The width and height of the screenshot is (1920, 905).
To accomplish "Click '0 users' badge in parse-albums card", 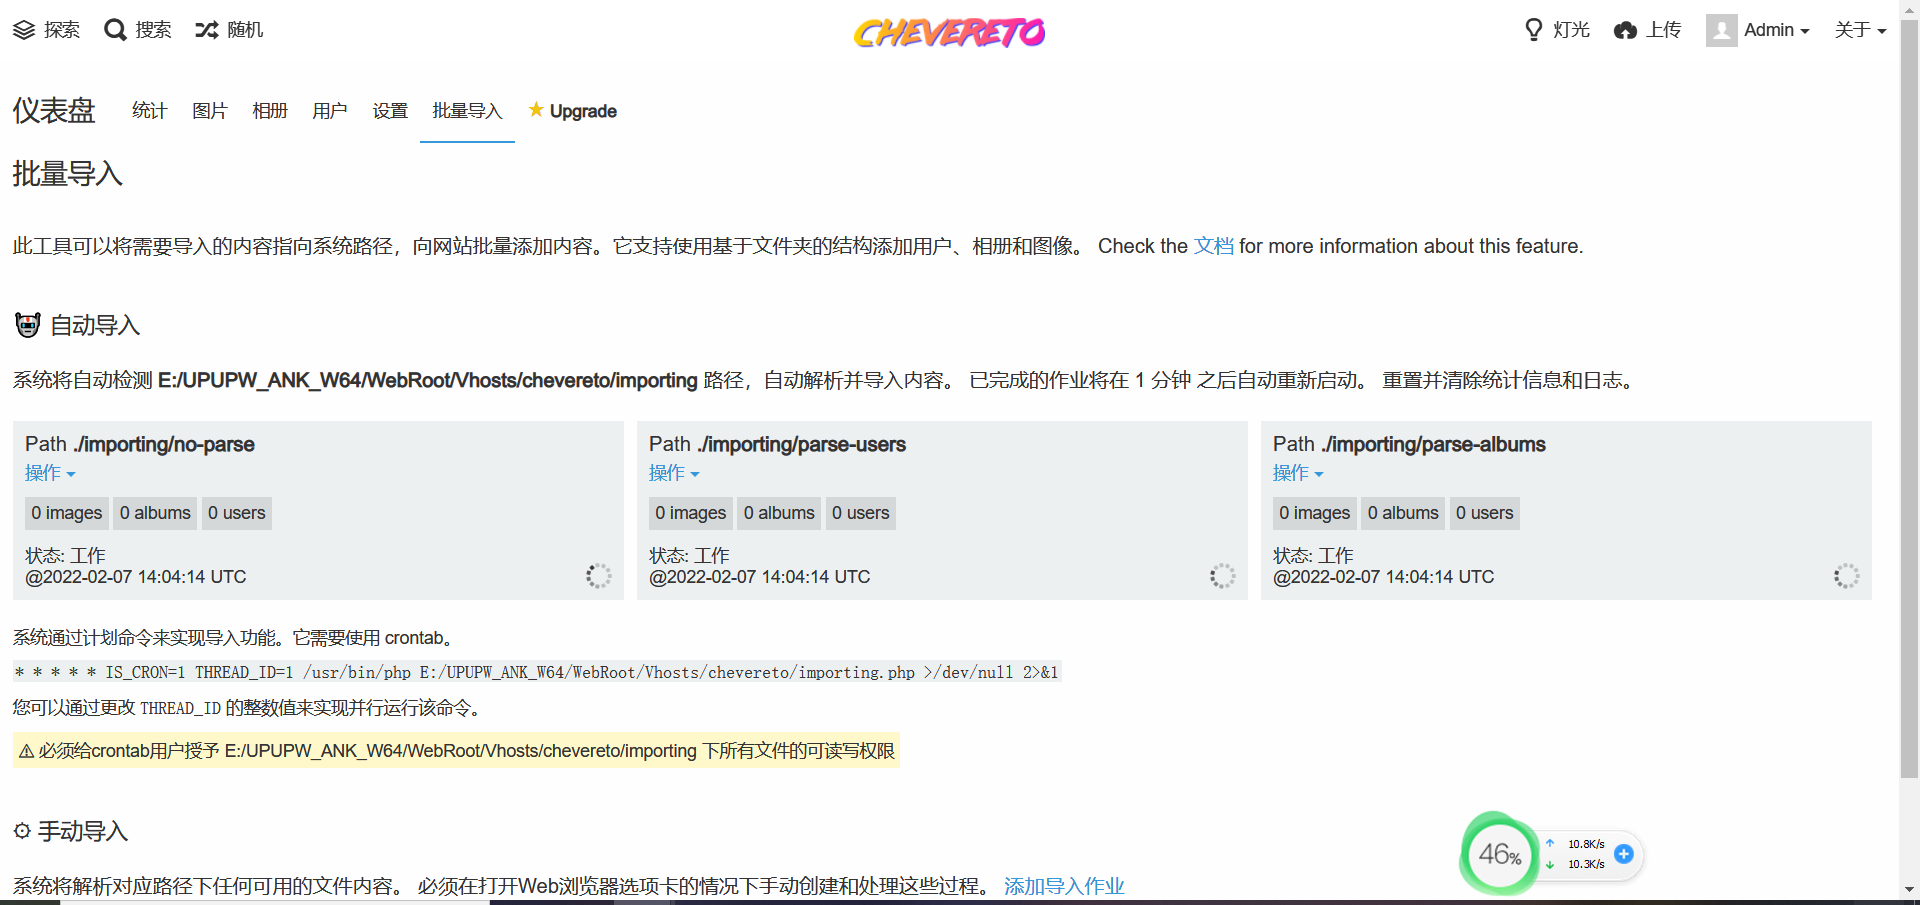I will tap(1485, 513).
